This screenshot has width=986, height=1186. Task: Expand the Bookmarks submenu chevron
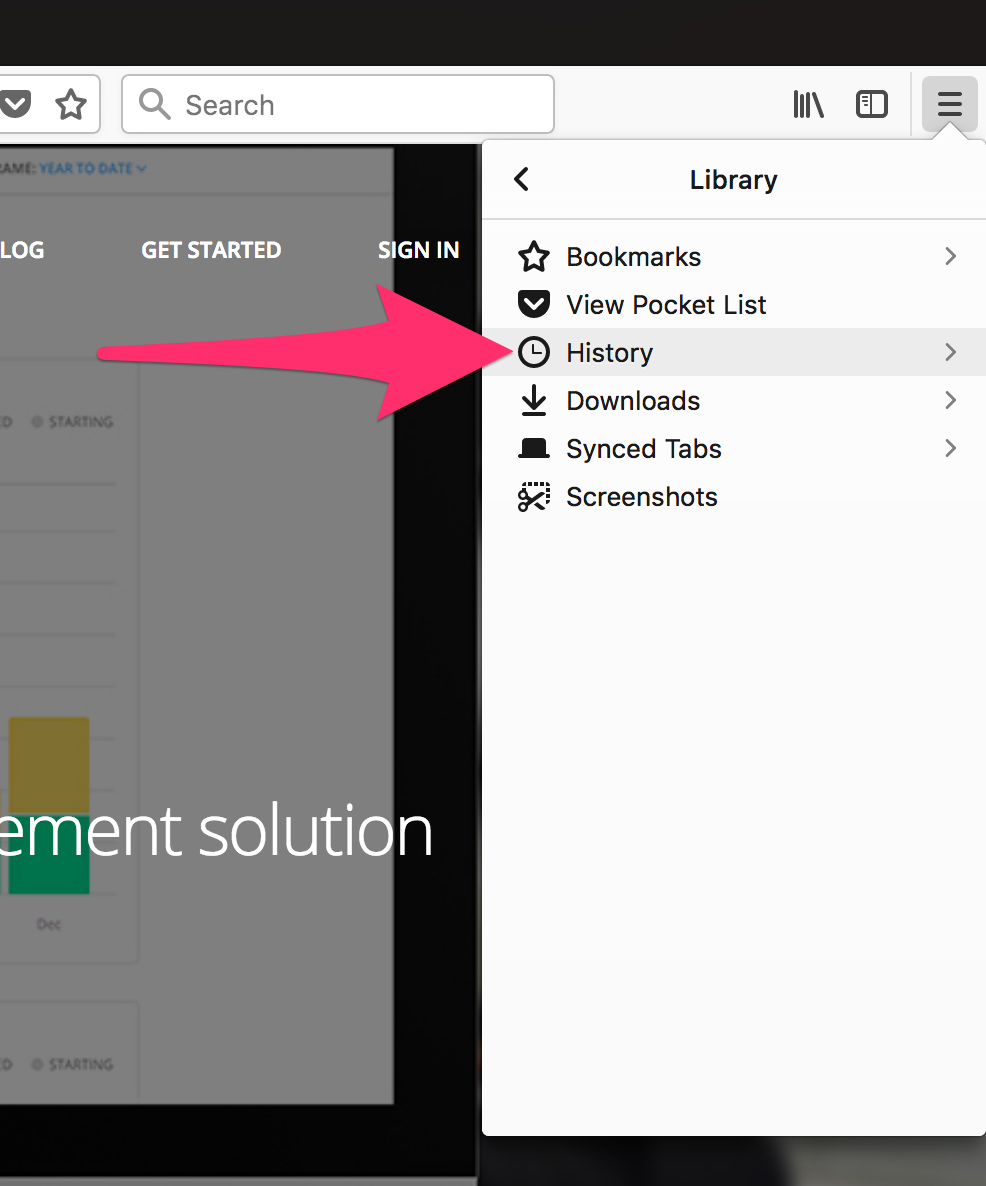tap(950, 257)
